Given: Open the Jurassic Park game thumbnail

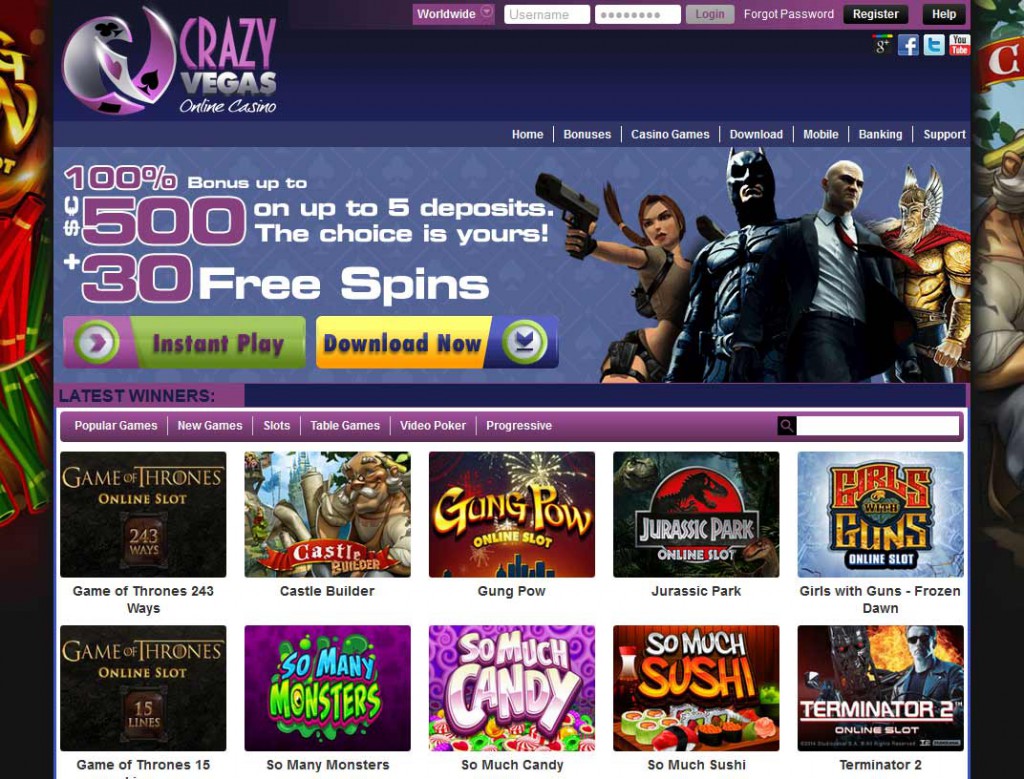Looking at the screenshot, I should click(x=696, y=515).
